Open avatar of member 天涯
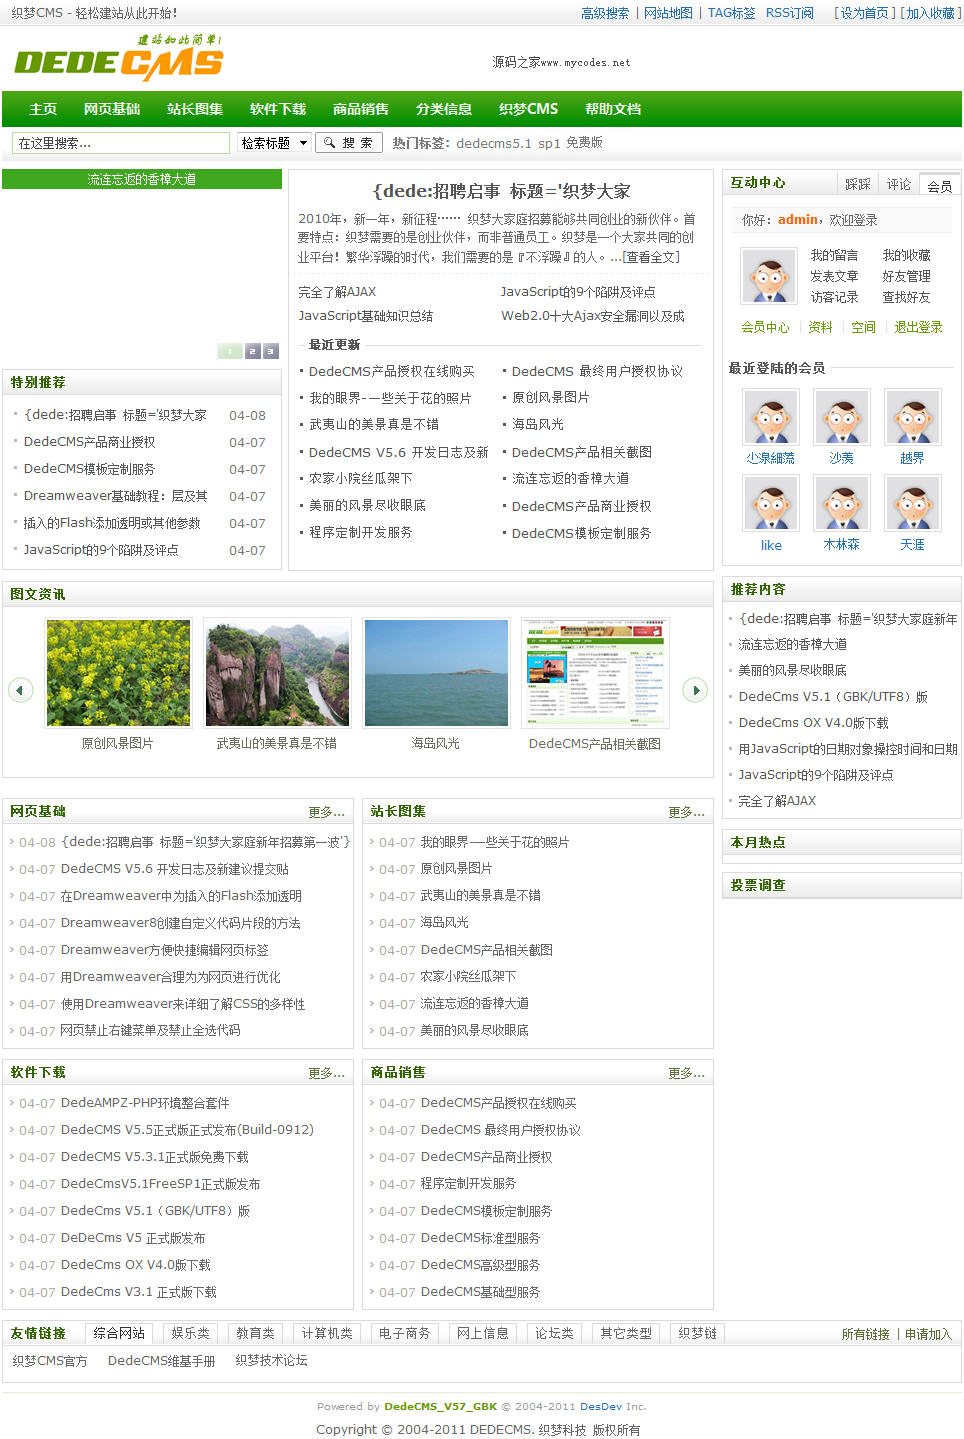This screenshot has width=964, height=1439. click(912, 503)
